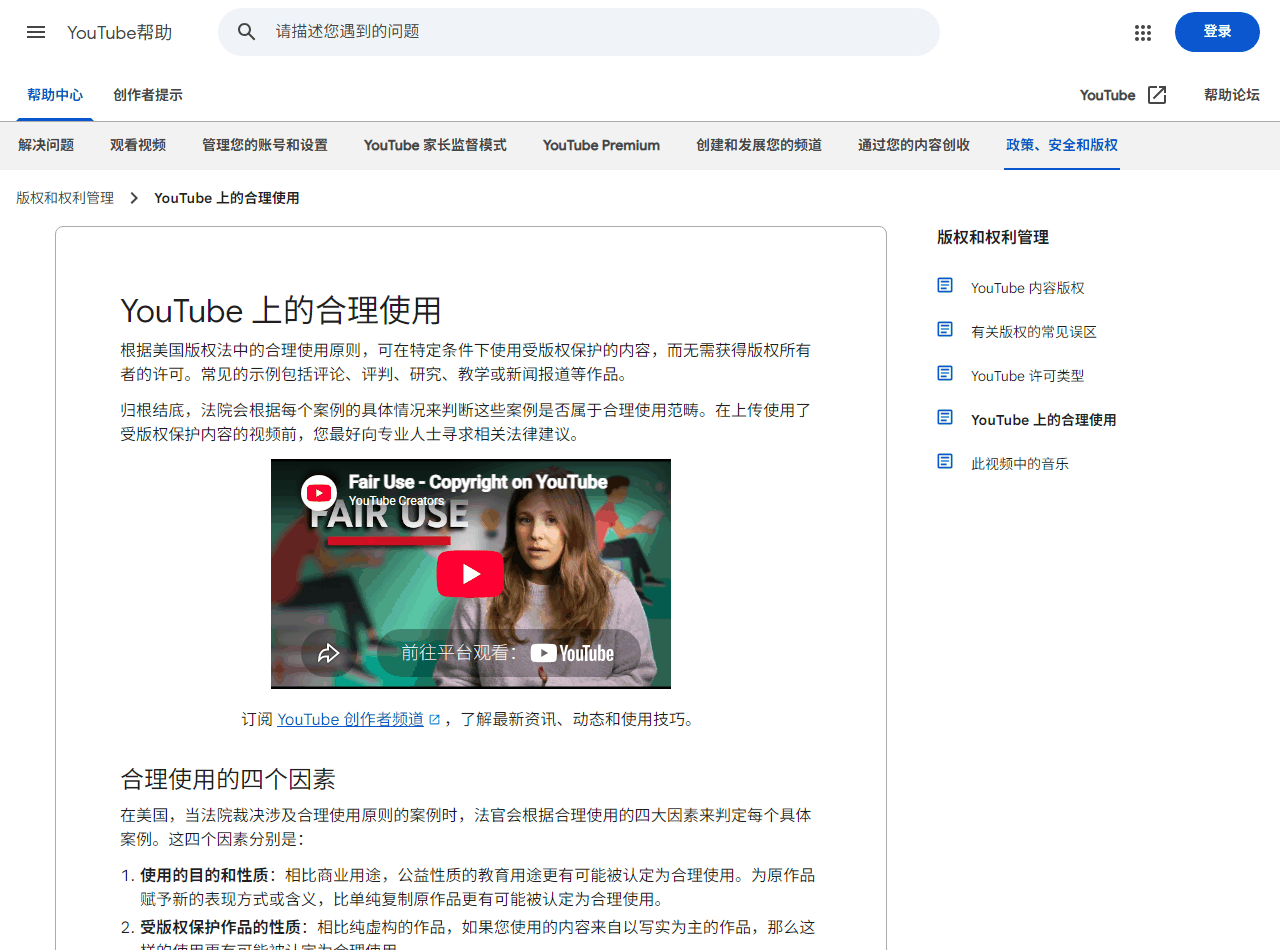
Task: Select the current YouTube 上的合理使用 sidebar item
Action: (1043, 420)
